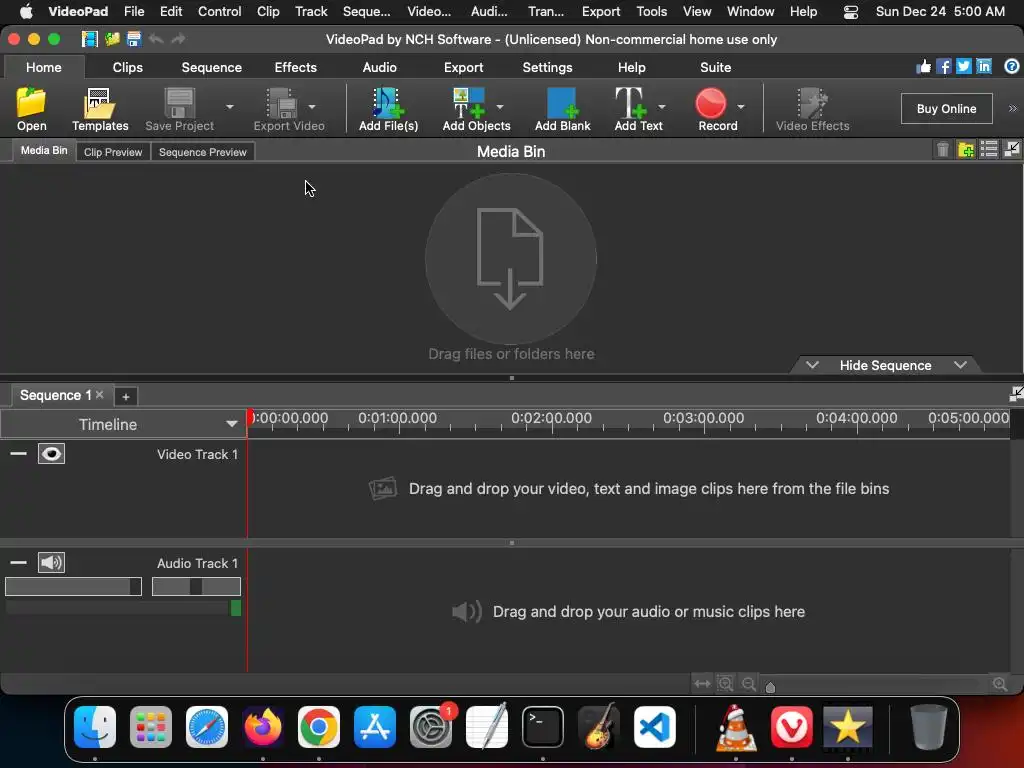Screen dimensions: 1024x768
Task: Adjust Audio Track 1 volume slider
Action: [x=73, y=586]
